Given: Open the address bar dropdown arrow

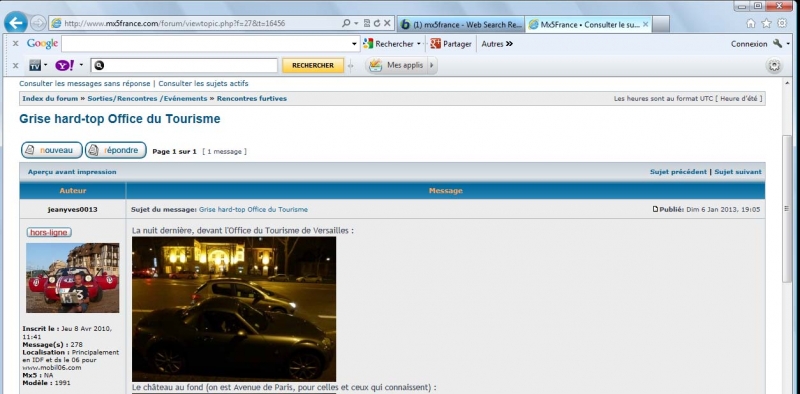Looking at the screenshot, I should coord(356,23).
